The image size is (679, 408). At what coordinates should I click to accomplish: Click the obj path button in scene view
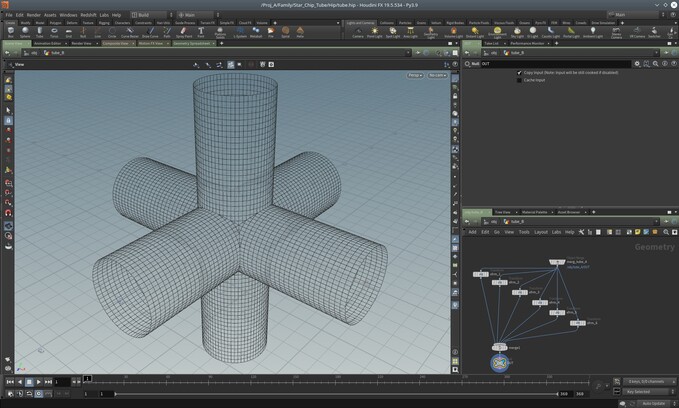[30, 53]
